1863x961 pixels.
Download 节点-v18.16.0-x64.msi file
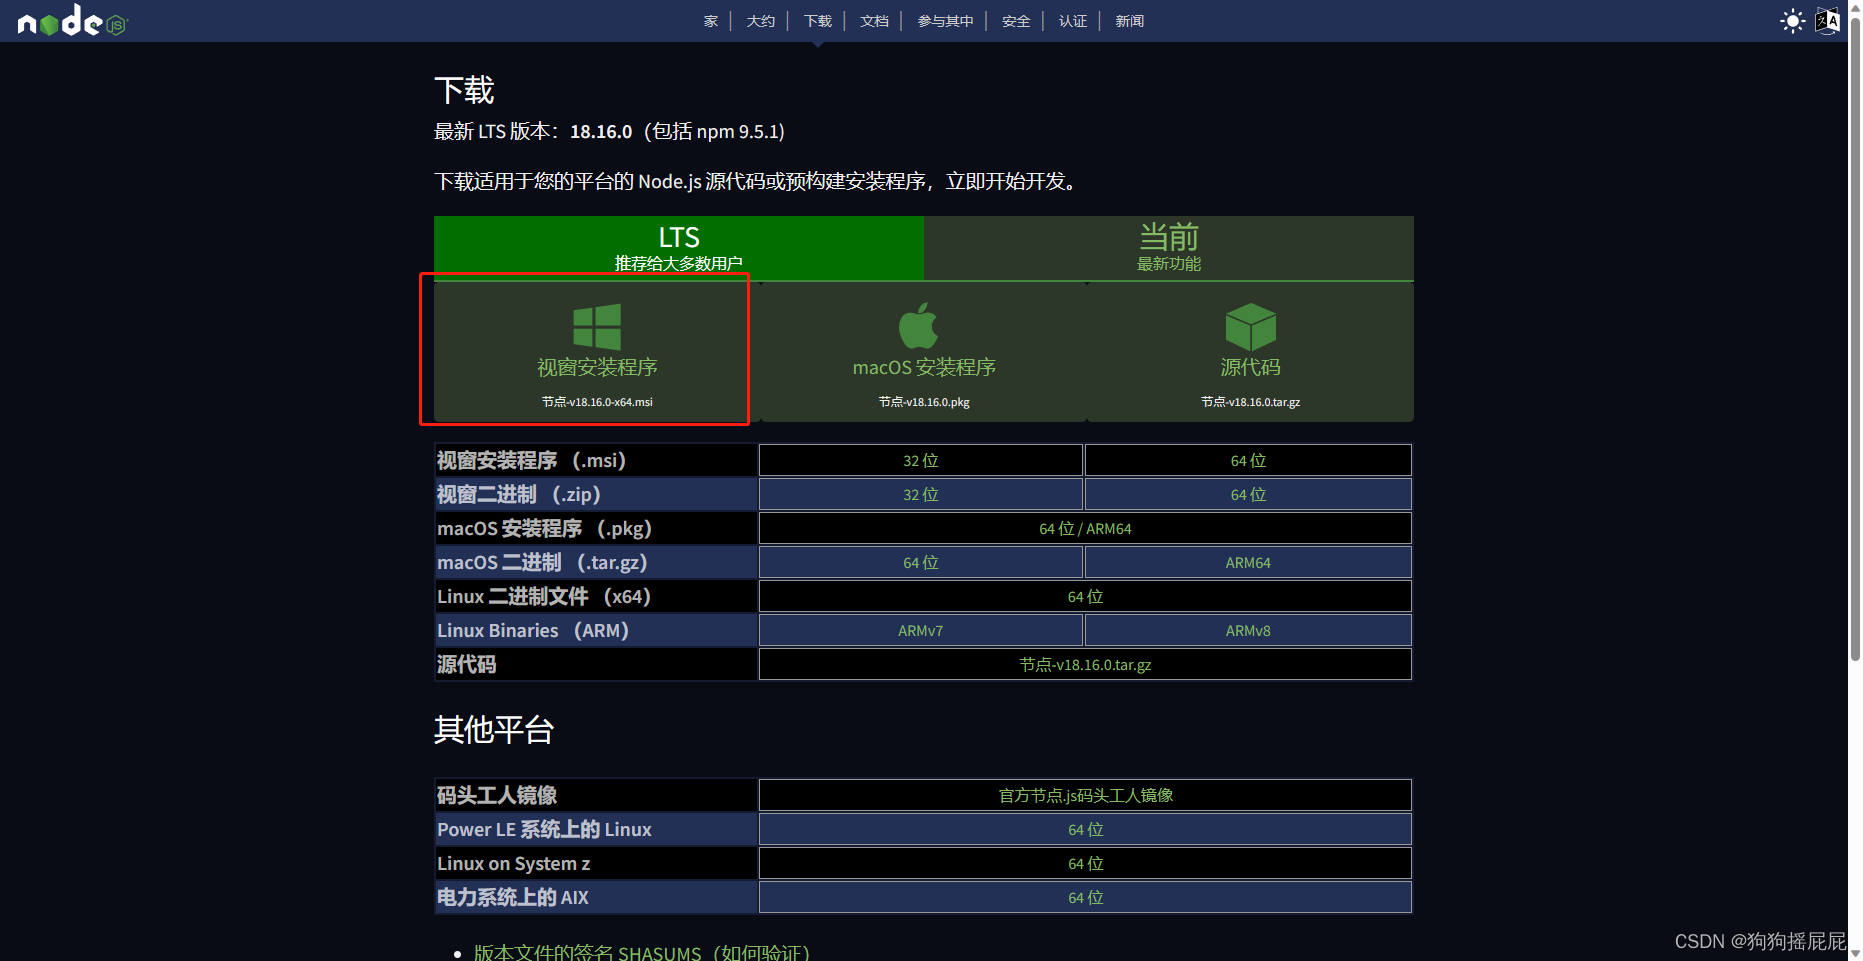597,402
